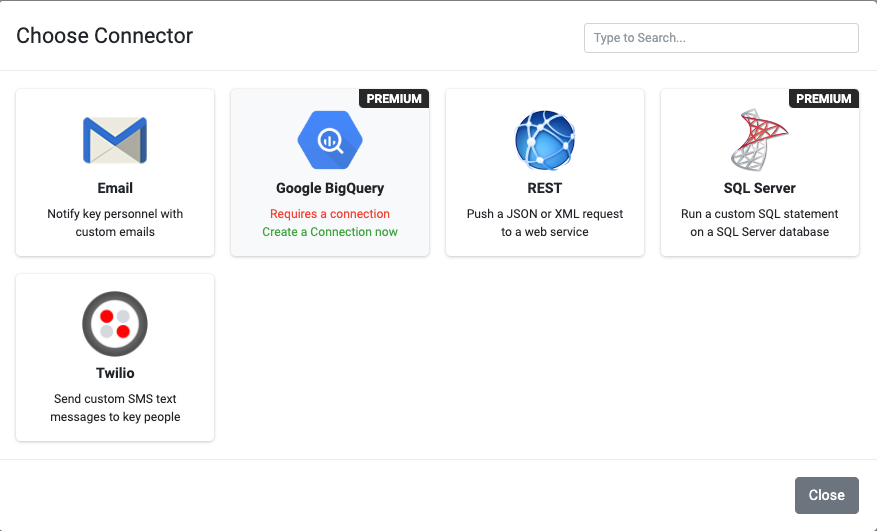Select the Twilio connector title
The height and width of the screenshot is (531, 877).
point(115,373)
